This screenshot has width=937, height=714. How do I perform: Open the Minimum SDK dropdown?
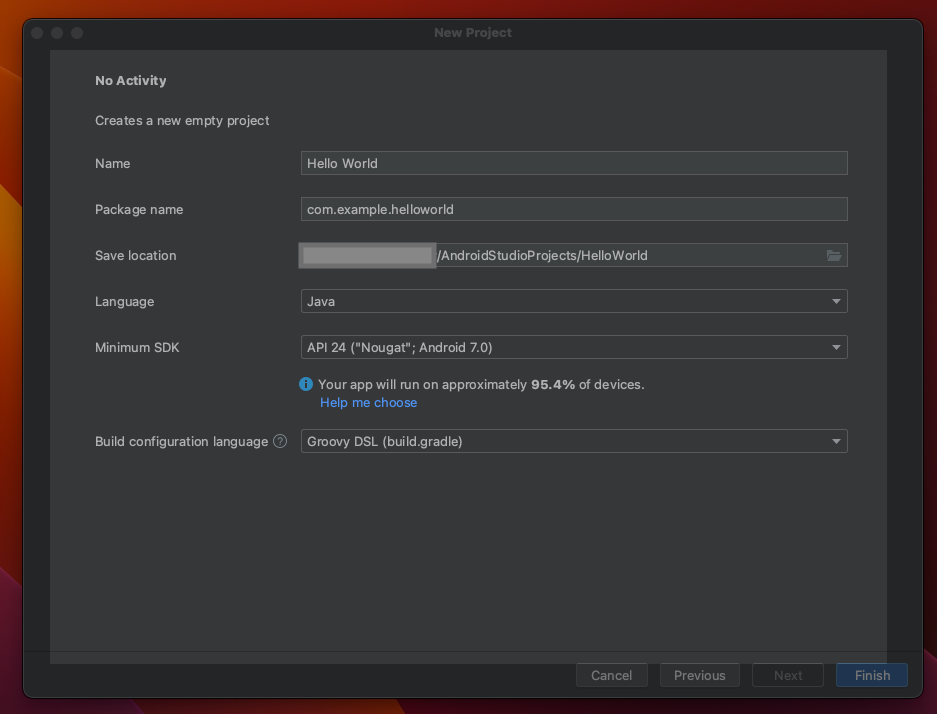pyautogui.click(x=574, y=347)
